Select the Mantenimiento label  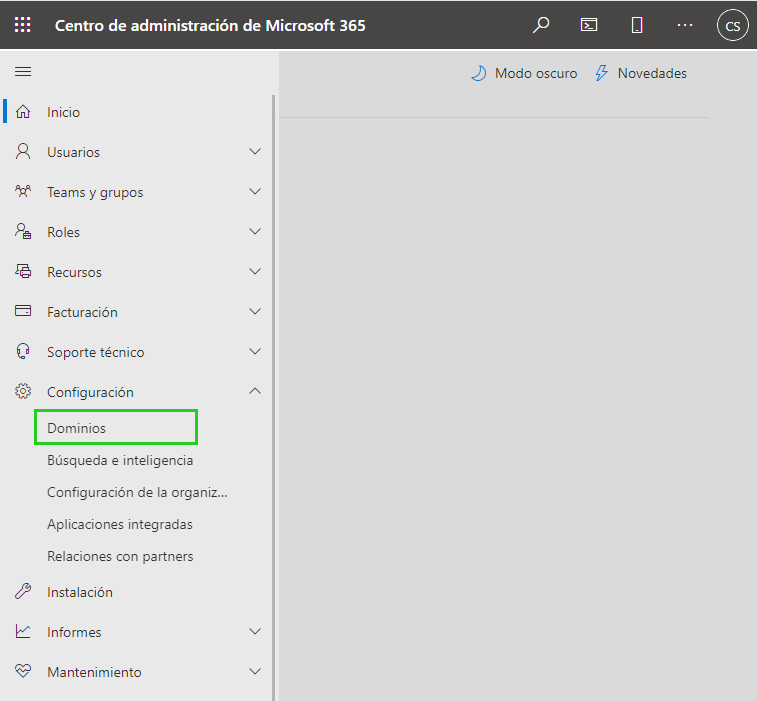point(94,673)
